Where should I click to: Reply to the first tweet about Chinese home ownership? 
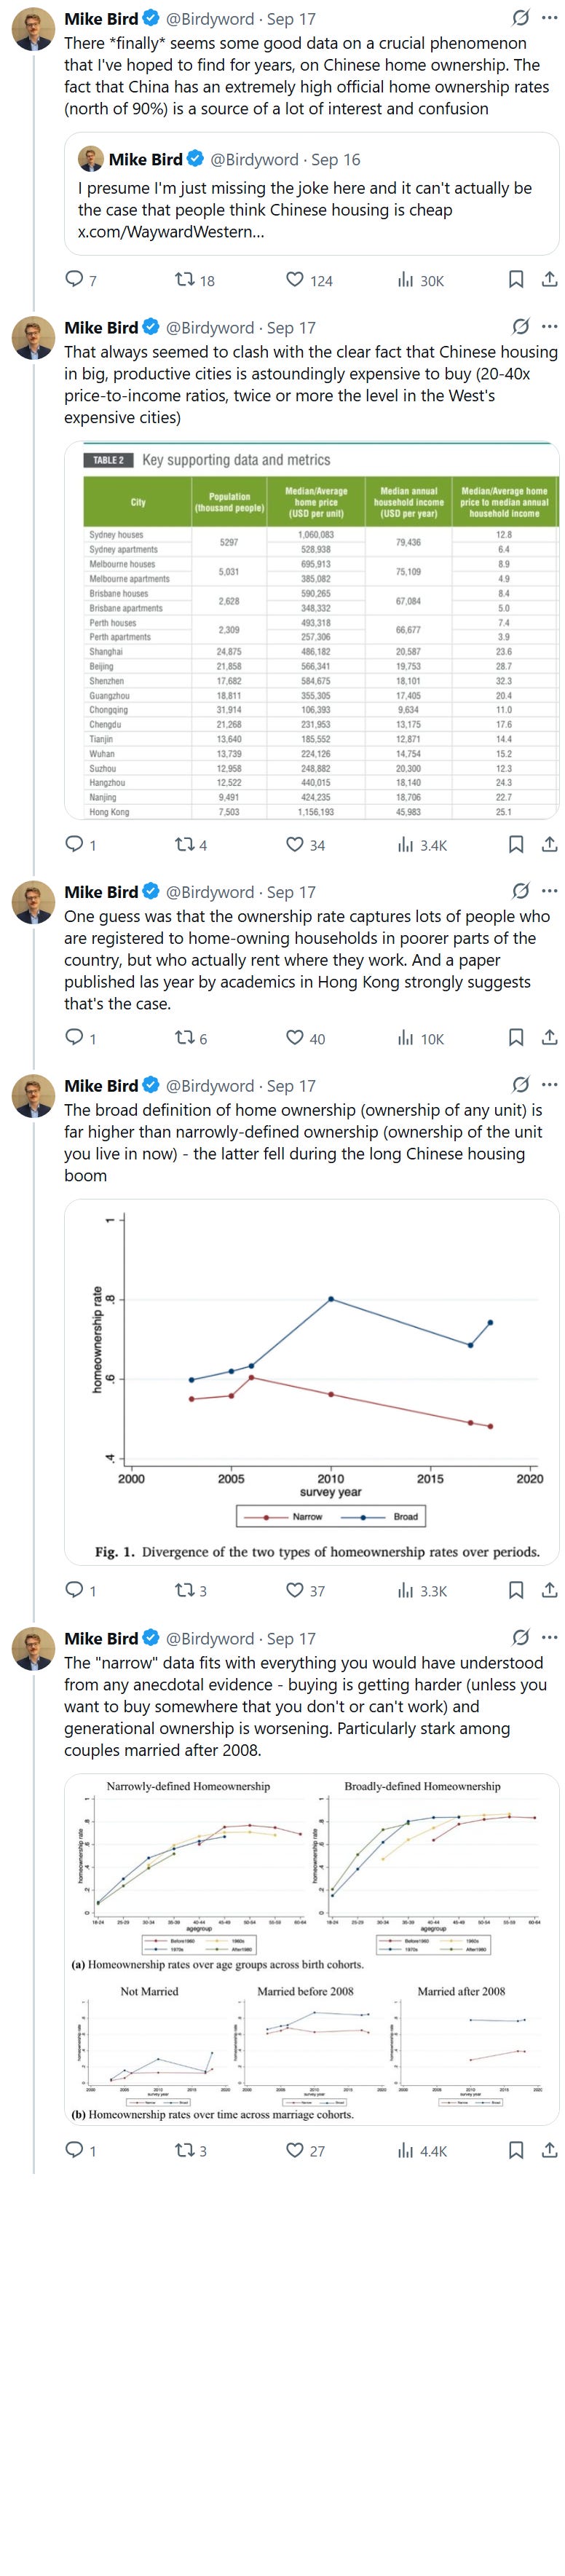74,280
